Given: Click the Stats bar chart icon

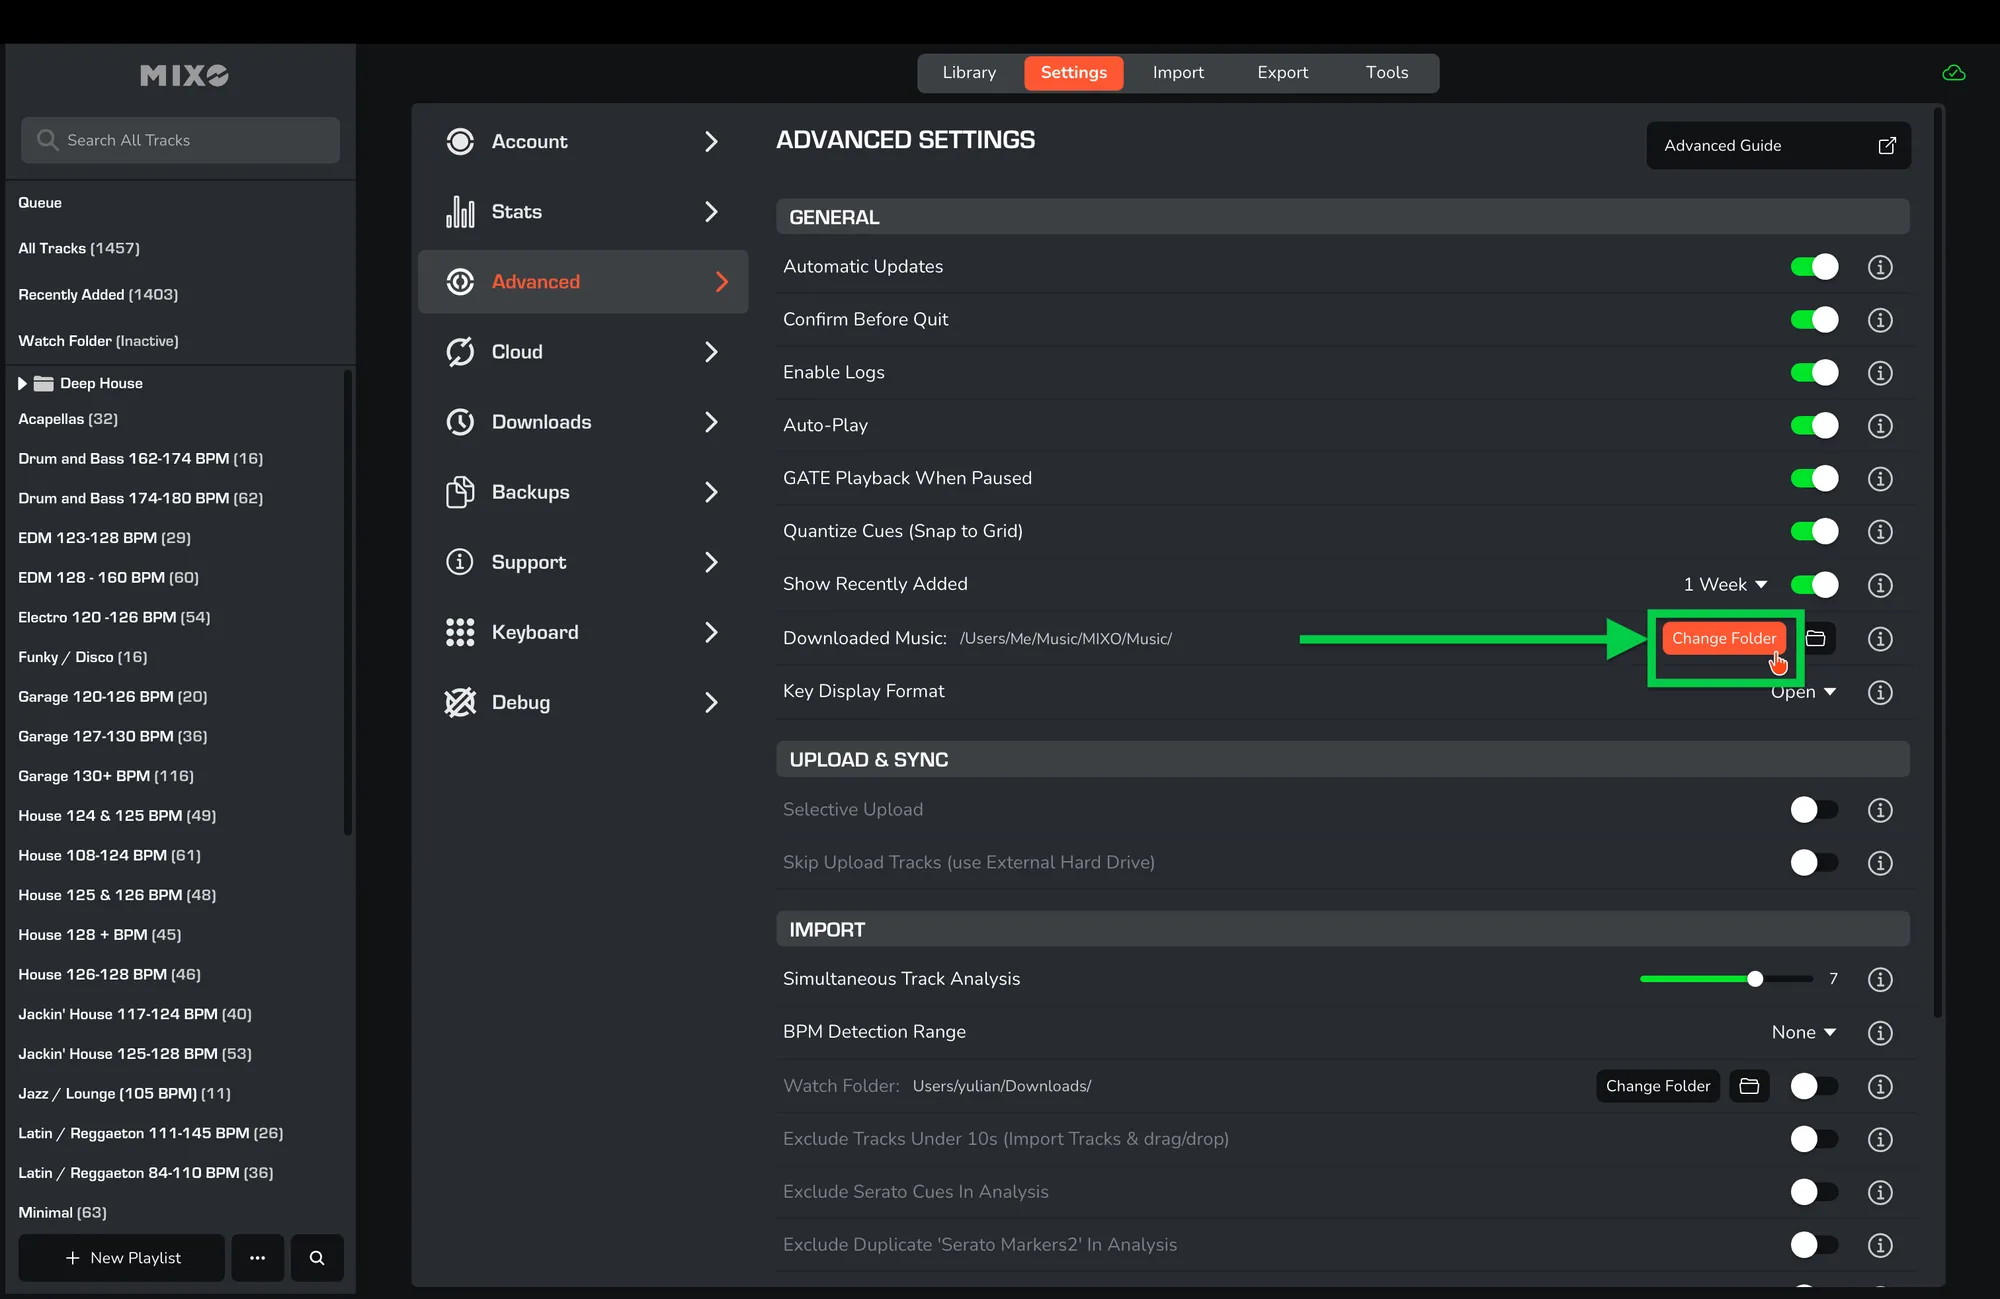Looking at the screenshot, I should [460, 212].
